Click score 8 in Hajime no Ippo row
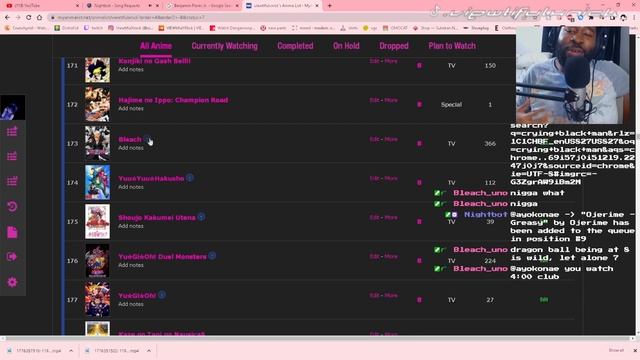This screenshot has width=640, height=360. 419,104
